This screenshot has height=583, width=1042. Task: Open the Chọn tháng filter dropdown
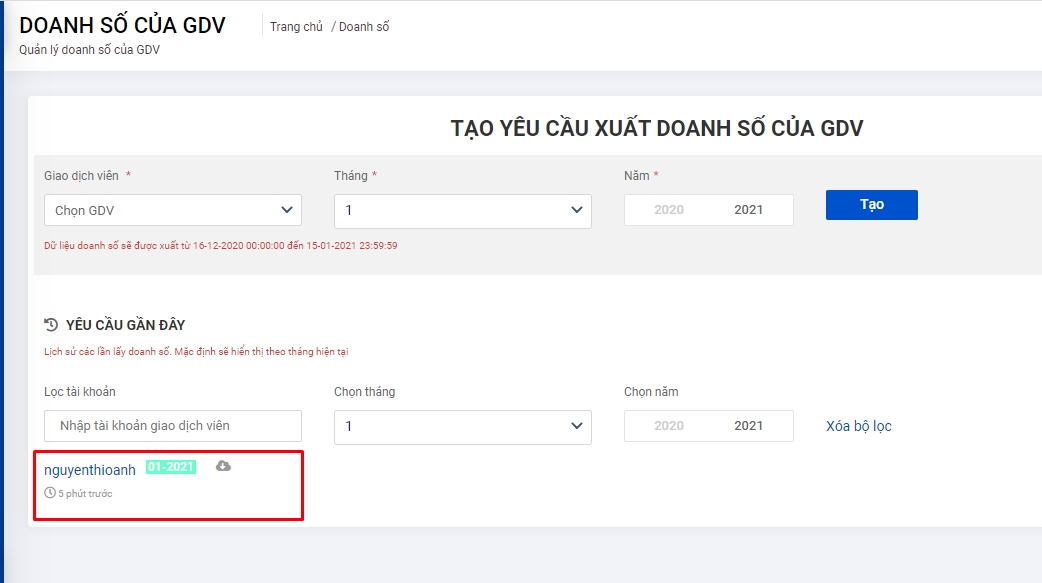[x=462, y=426]
